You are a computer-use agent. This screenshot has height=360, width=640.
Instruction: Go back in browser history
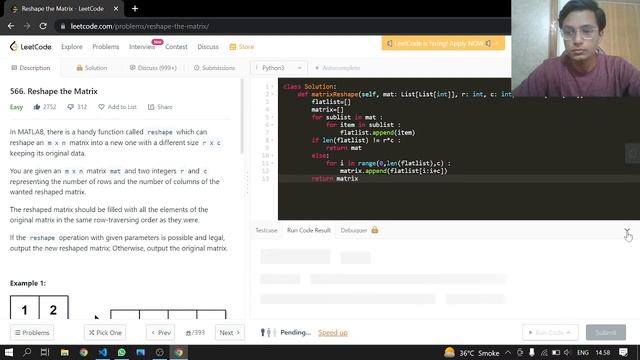[11, 26]
